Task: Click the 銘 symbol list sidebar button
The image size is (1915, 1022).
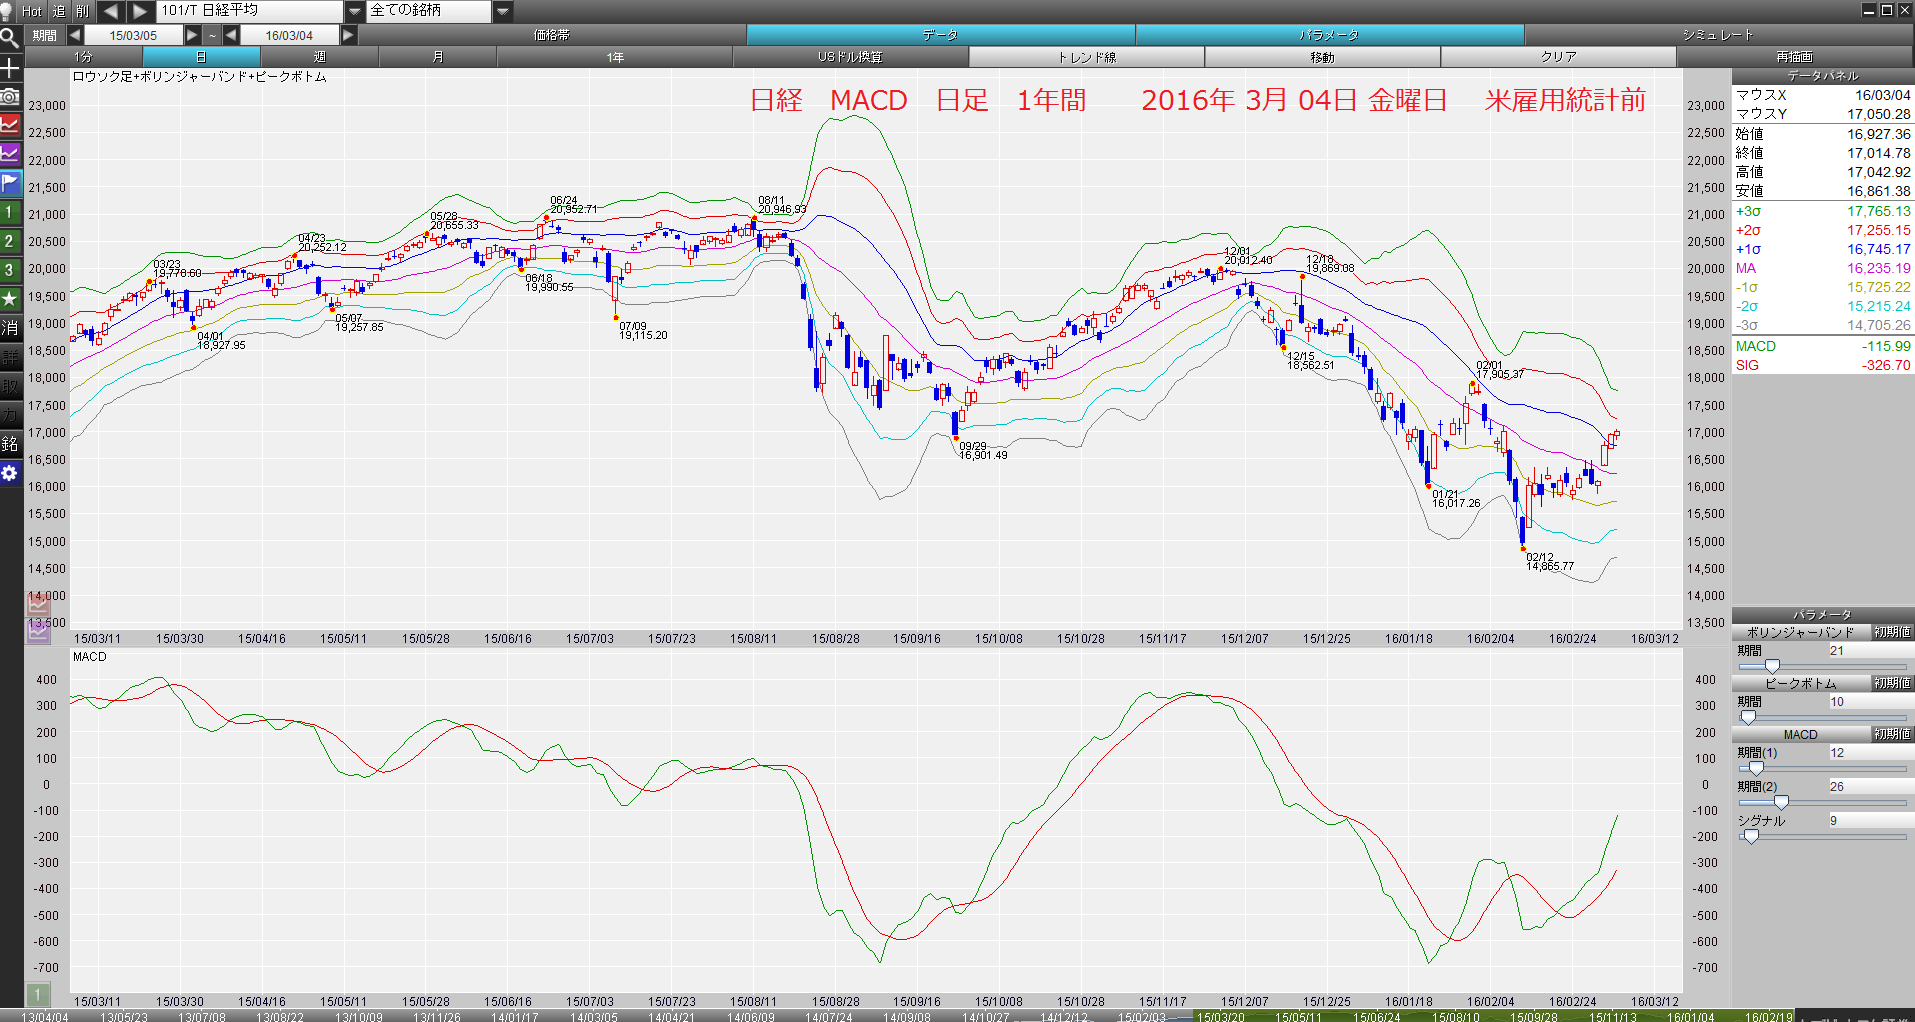Action: [10, 444]
